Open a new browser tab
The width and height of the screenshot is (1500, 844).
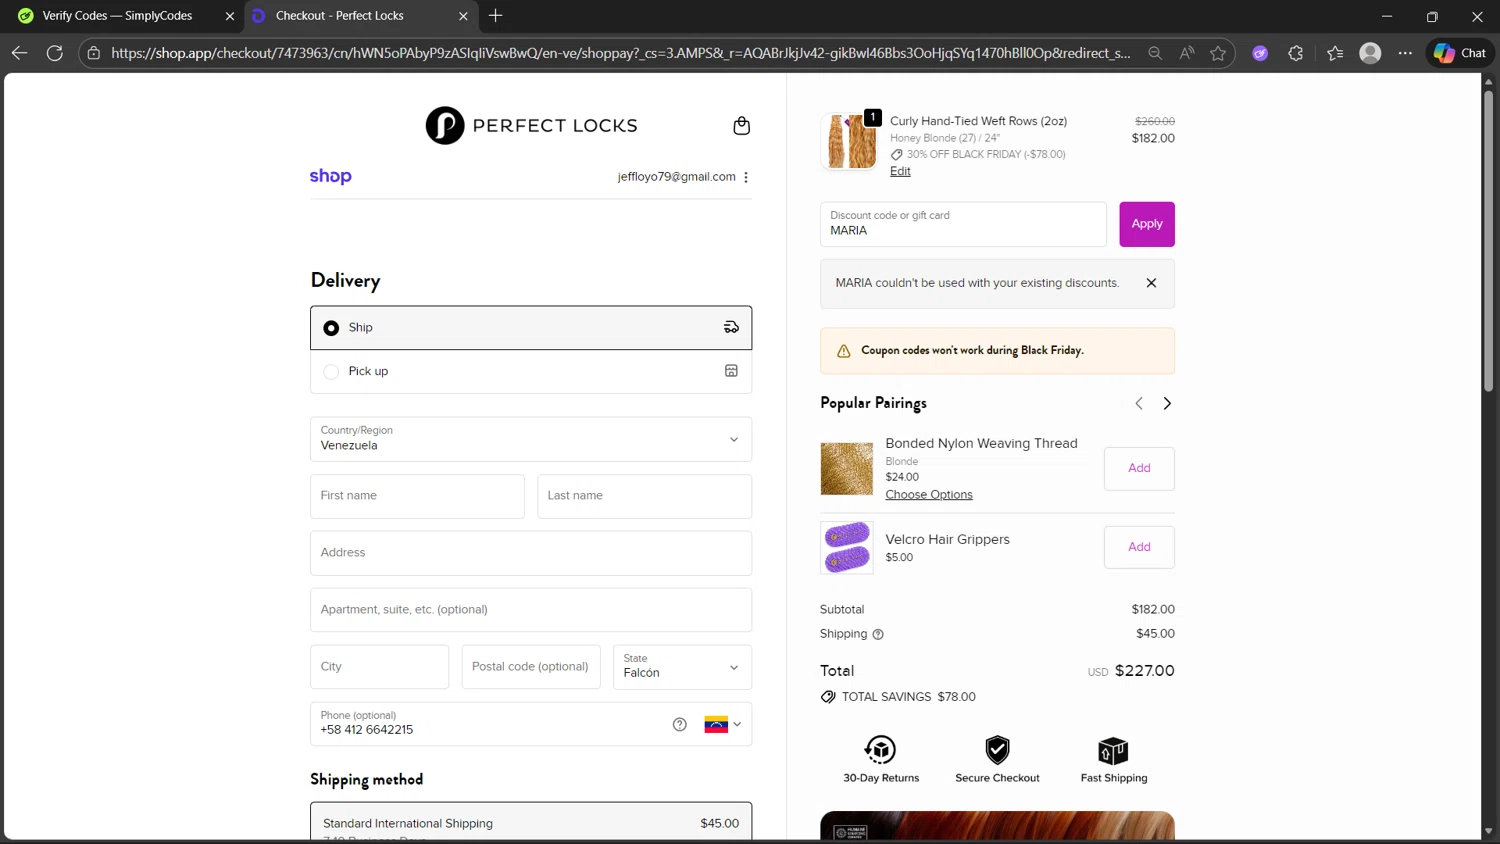(x=496, y=16)
